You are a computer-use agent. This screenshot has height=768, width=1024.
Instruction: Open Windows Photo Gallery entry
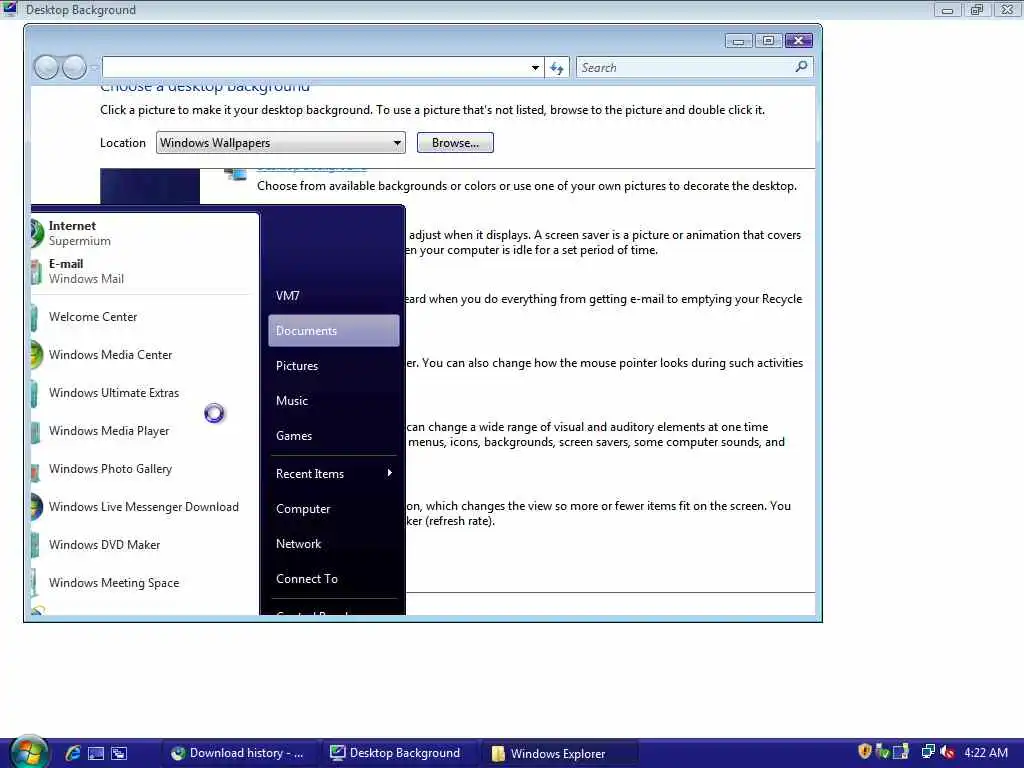pos(140,469)
